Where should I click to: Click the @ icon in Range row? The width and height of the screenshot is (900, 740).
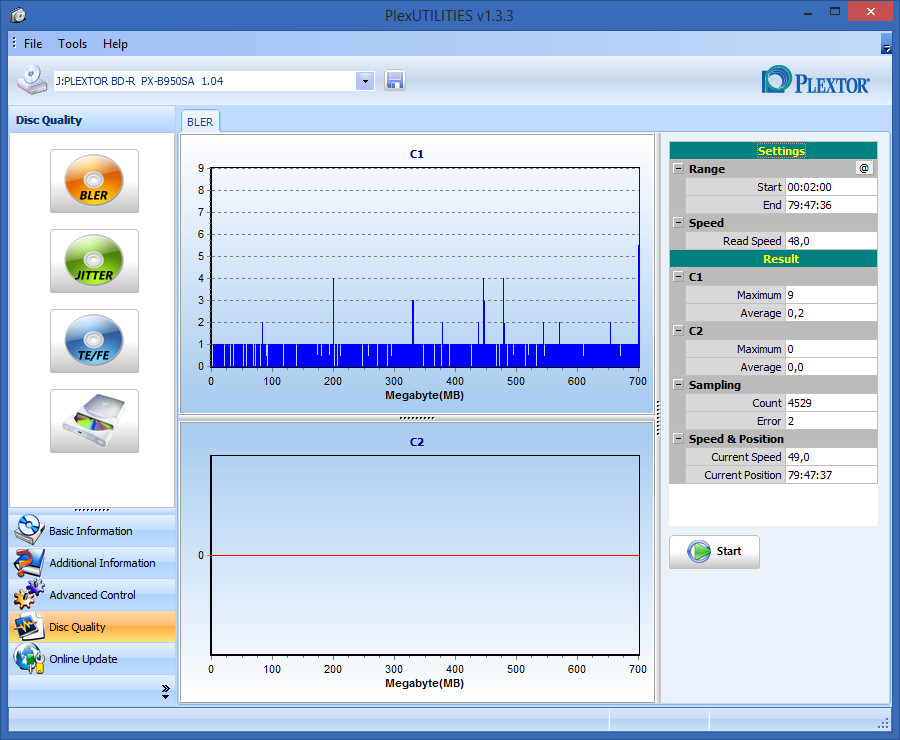coord(864,168)
